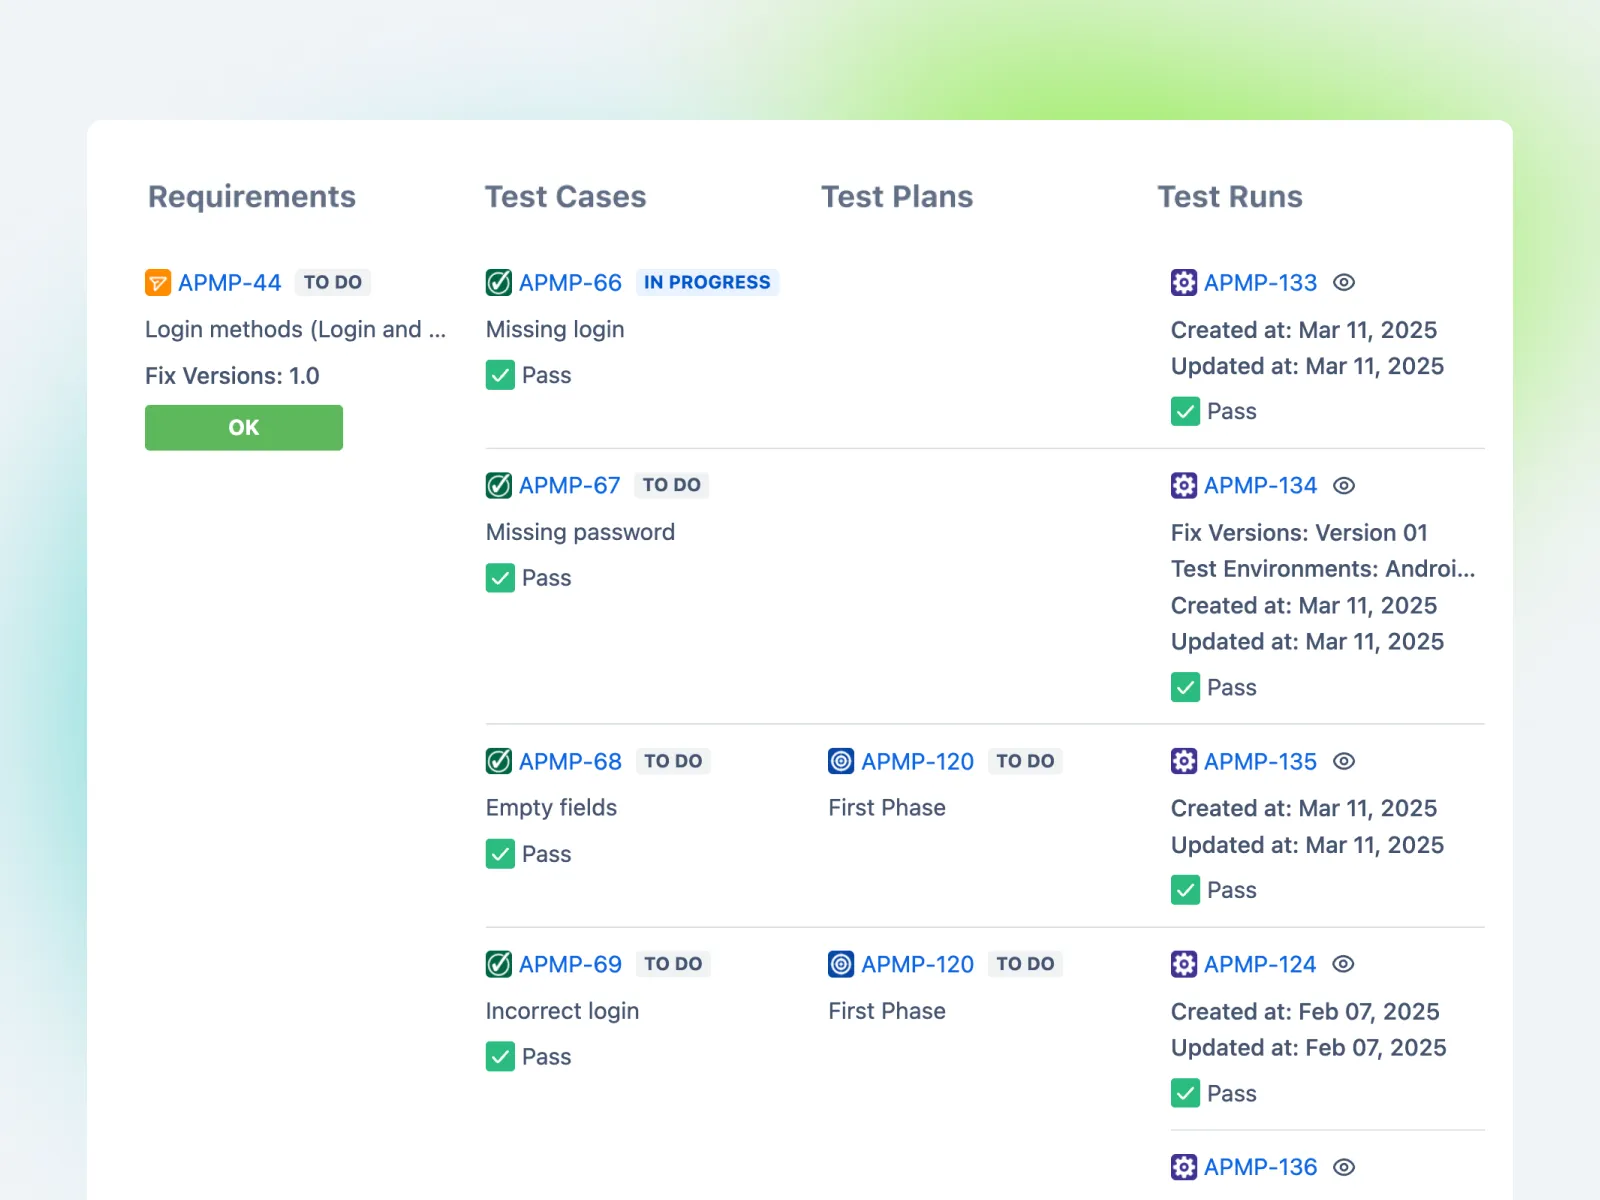Toggle the watch eye icon for APMP-134
The height and width of the screenshot is (1200, 1600).
tap(1344, 486)
